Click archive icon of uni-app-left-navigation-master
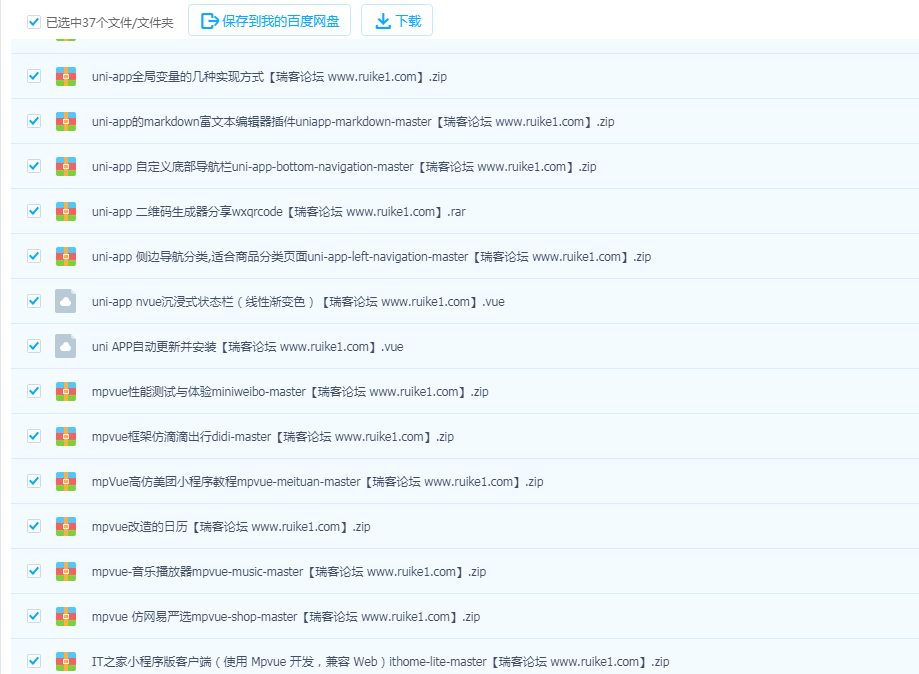919x674 pixels. tap(66, 256)
